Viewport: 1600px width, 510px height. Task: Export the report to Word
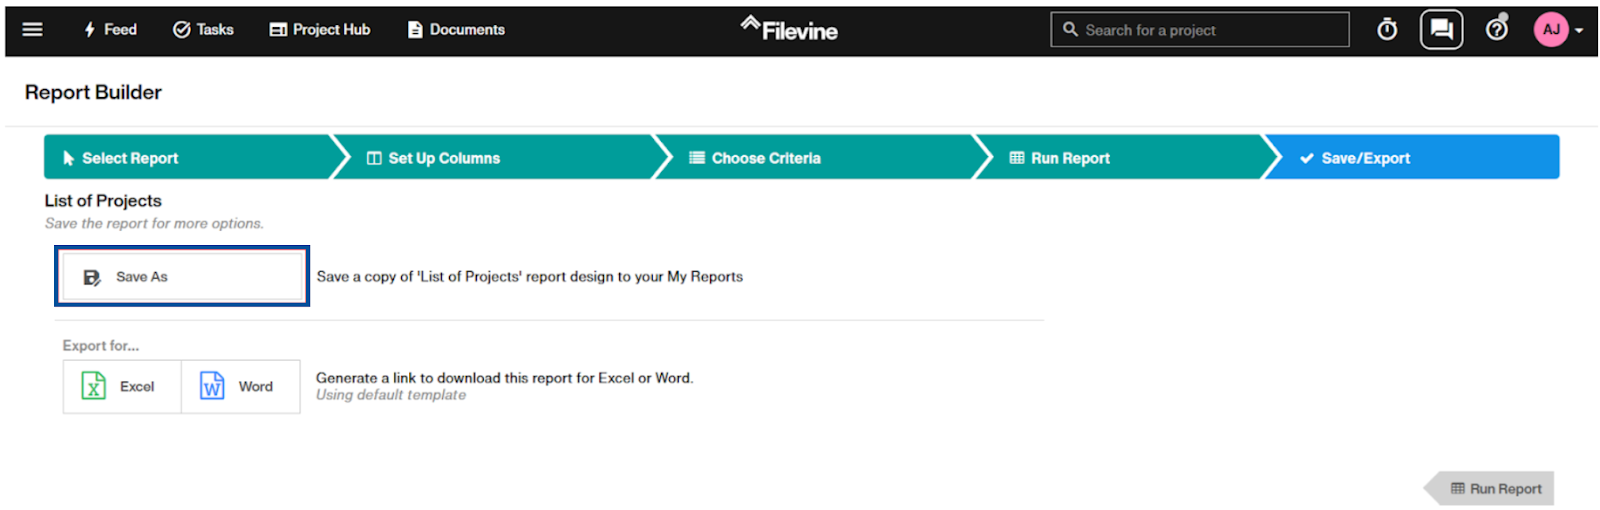click(240, 387)
